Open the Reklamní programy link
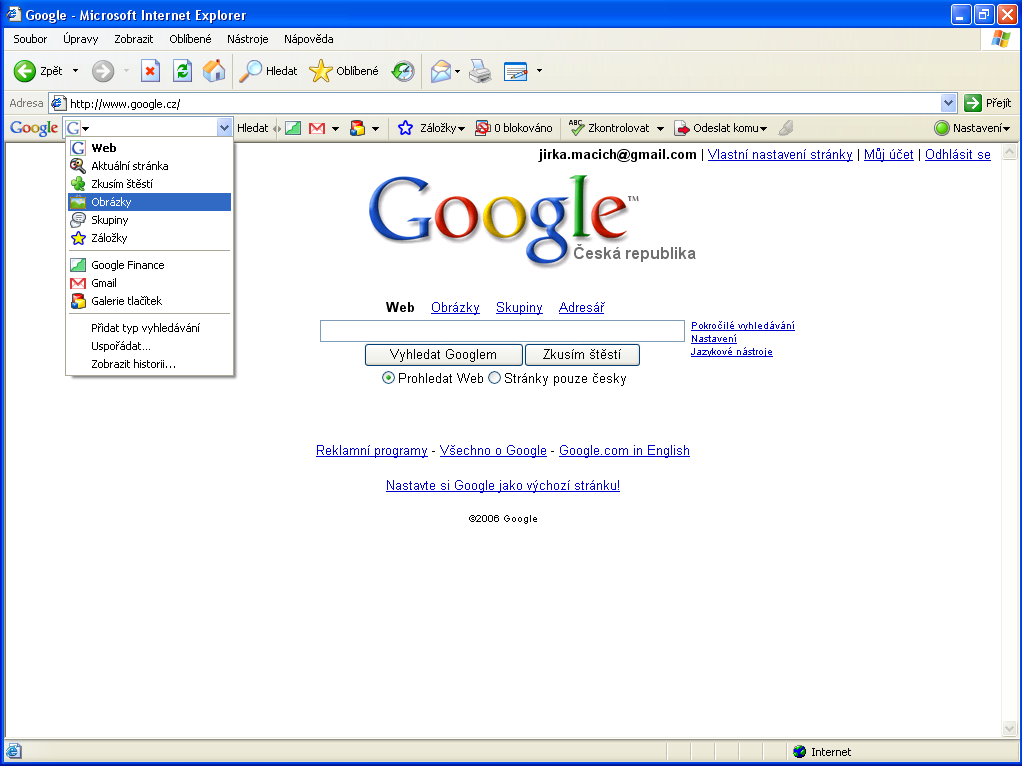Viewport: 1022px width, 766px height. coord(372,450)
